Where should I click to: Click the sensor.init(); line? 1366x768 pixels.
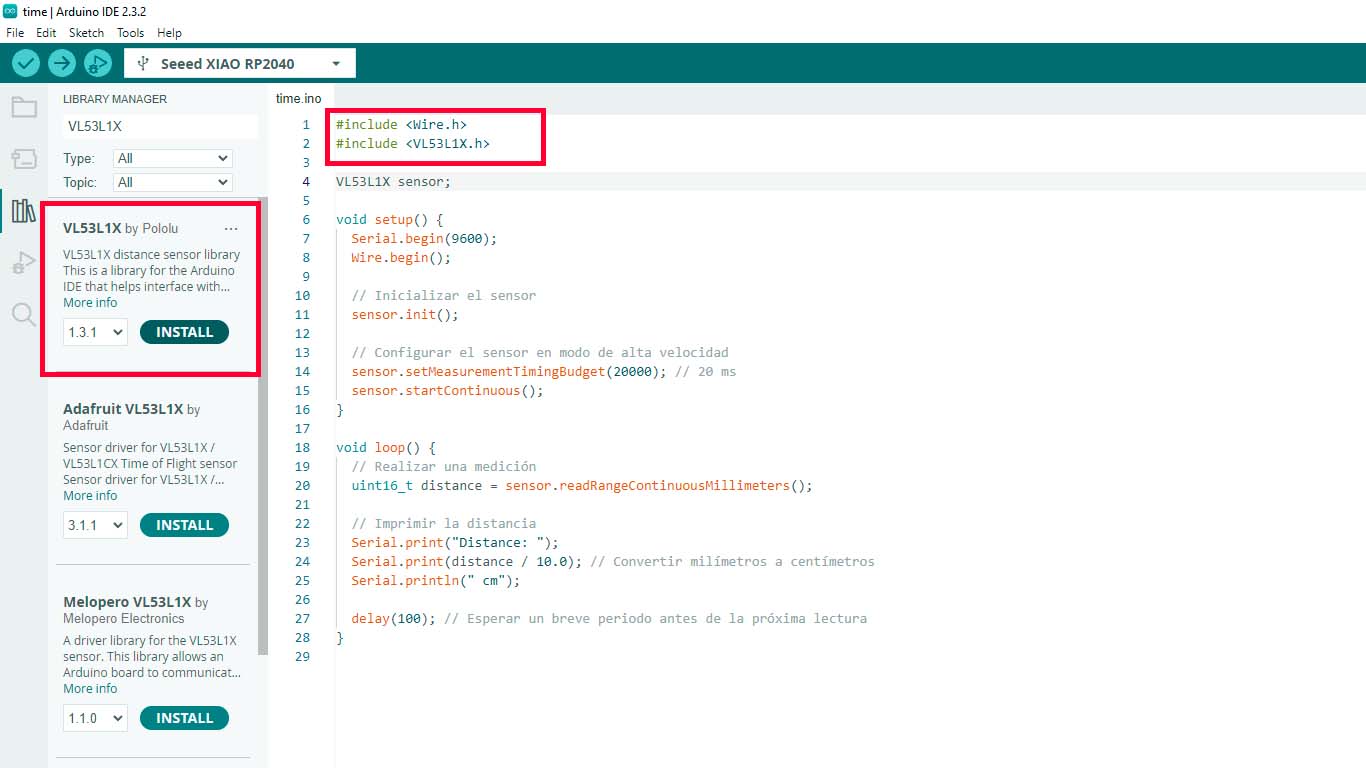pyautogui.click(x=405, y=315)
